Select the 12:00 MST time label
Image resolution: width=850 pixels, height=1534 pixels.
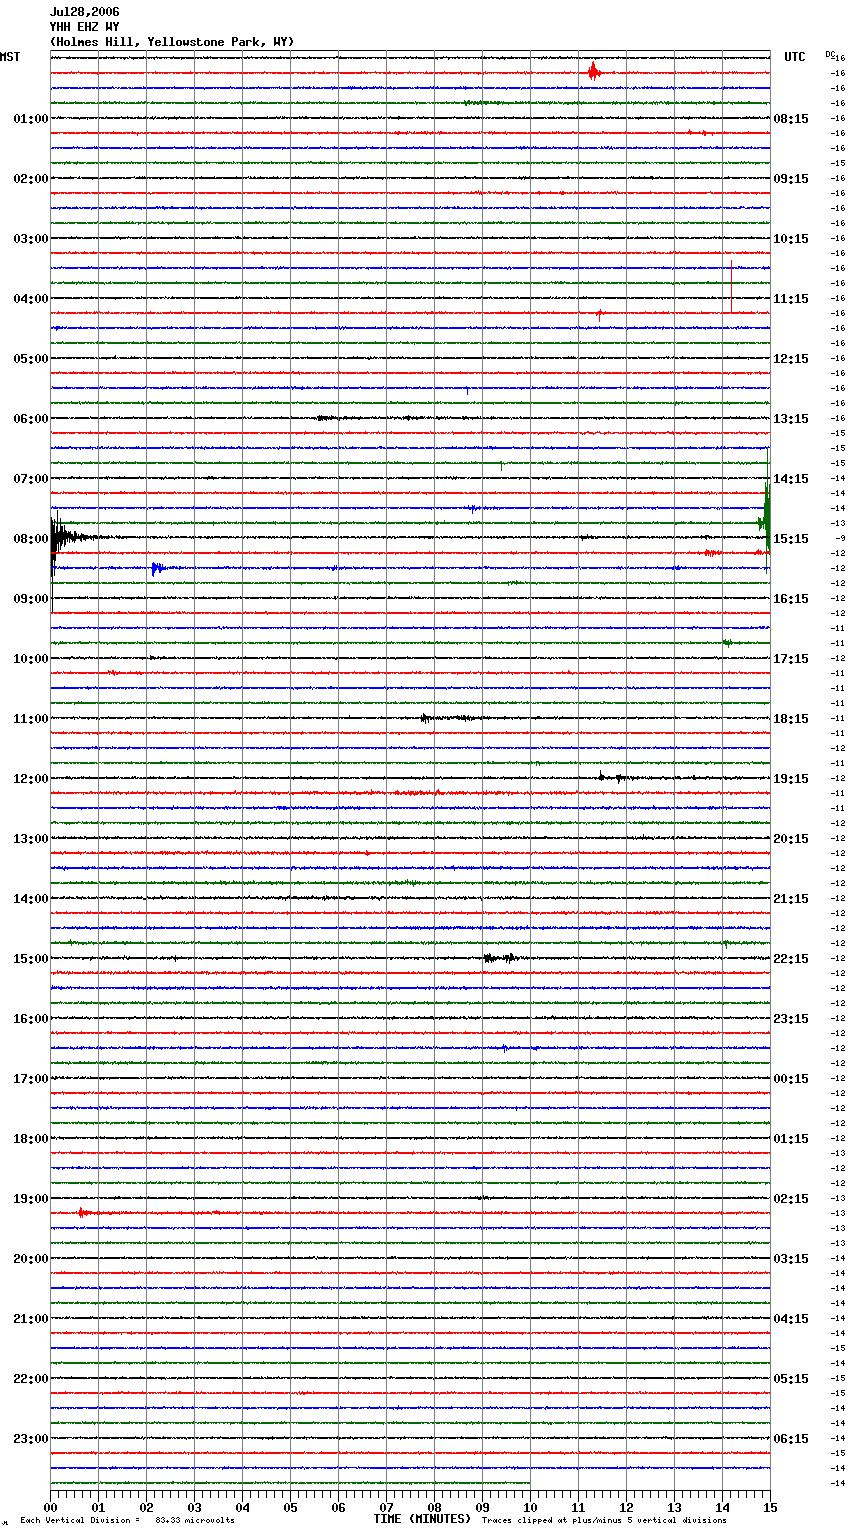point(31,779)
